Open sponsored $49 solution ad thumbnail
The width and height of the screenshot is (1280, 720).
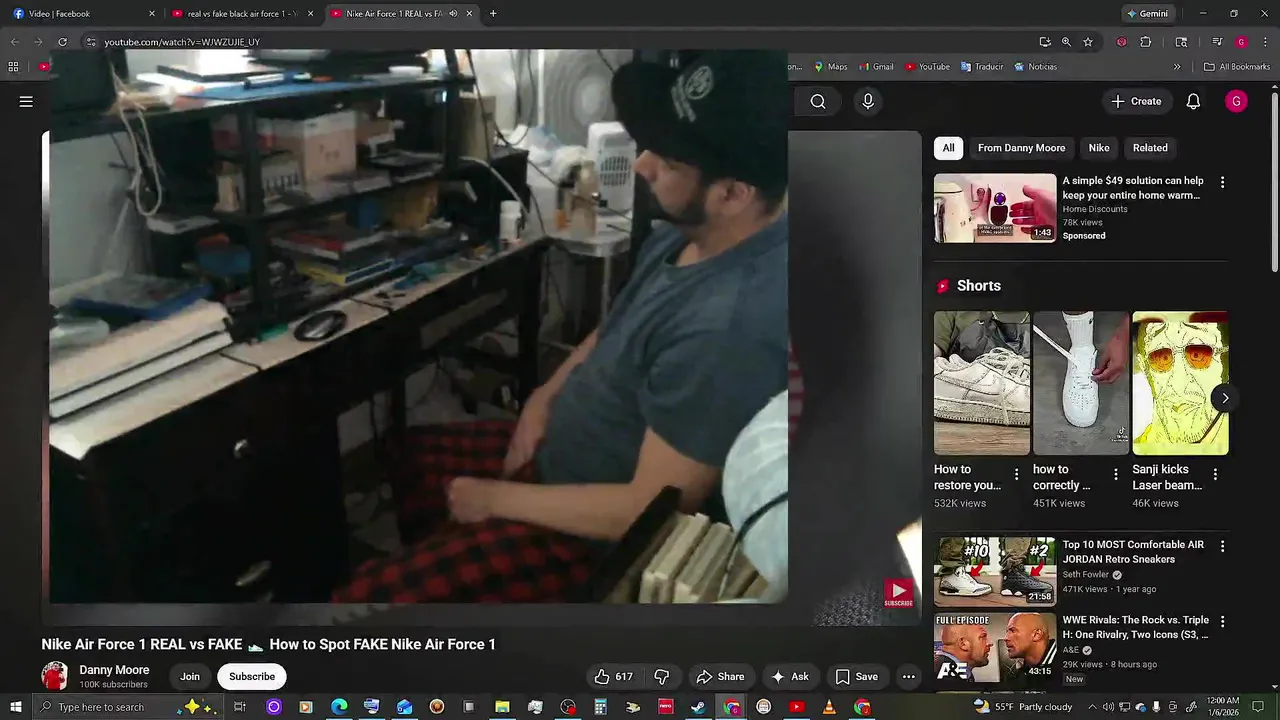[x=995, y=208]
